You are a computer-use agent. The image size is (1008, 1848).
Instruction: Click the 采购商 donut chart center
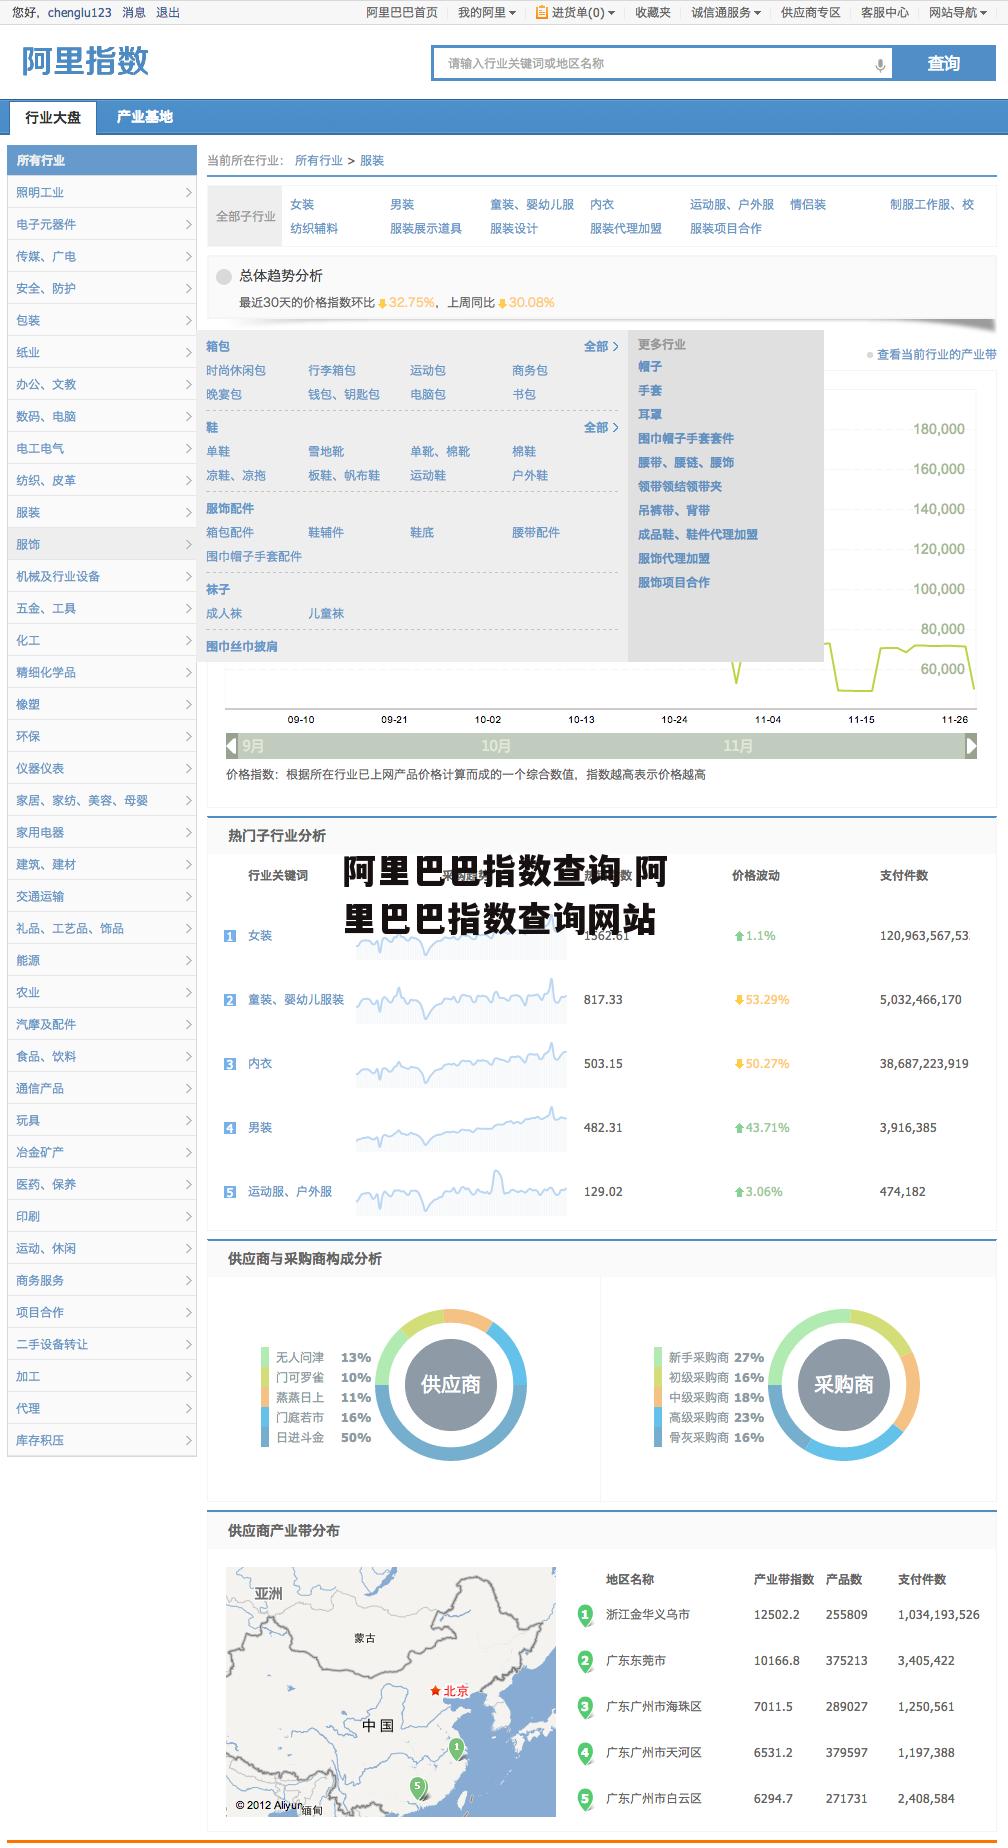(x=844, y=1385)
